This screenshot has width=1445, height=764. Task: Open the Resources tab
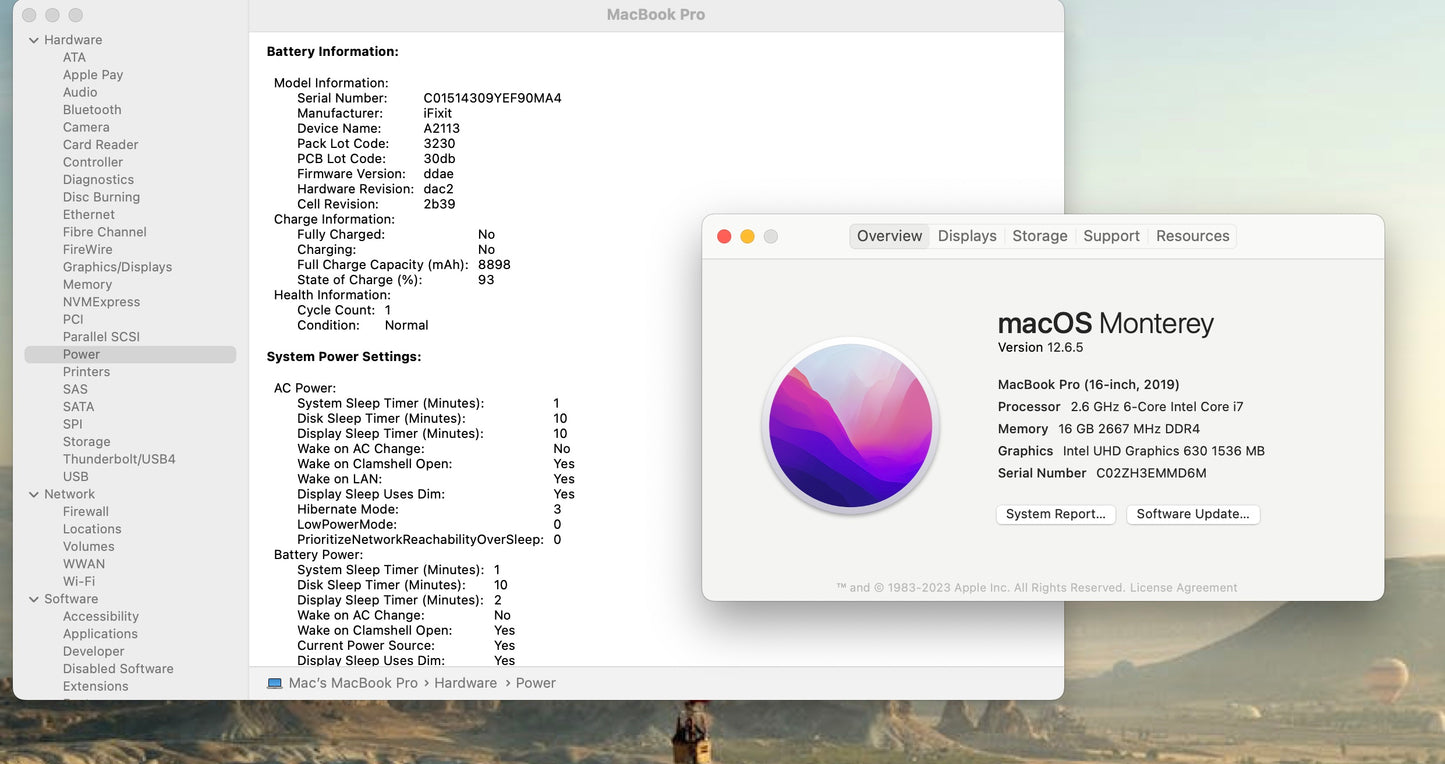[x=1192, y=236]
